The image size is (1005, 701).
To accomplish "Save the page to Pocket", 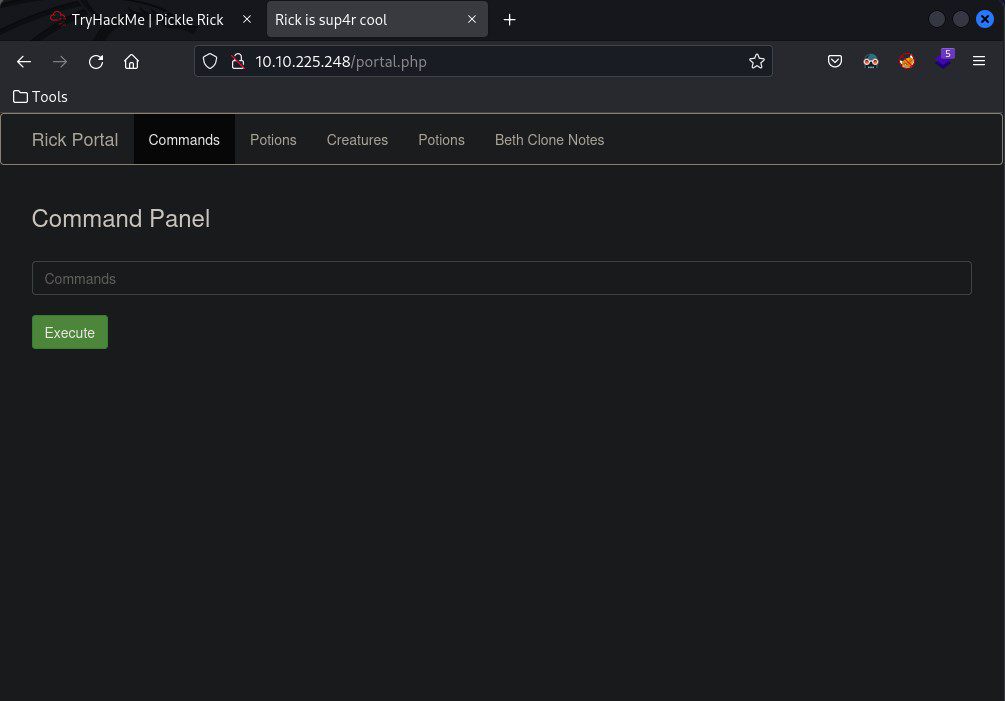I will tap(835, 62).
